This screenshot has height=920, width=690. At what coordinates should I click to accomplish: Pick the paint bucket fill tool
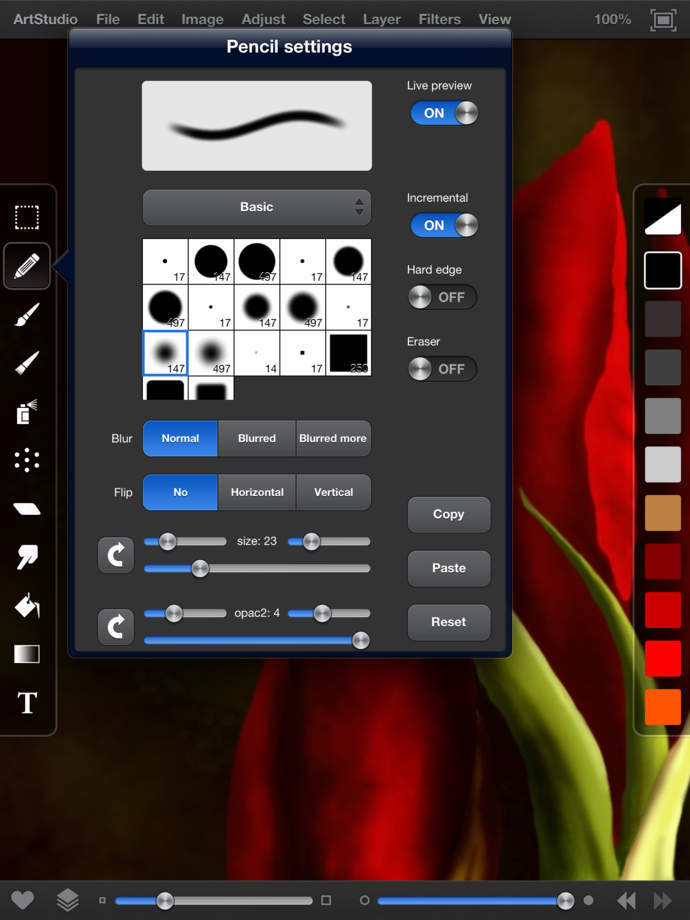pyautogui.click(x=27, y=606)
